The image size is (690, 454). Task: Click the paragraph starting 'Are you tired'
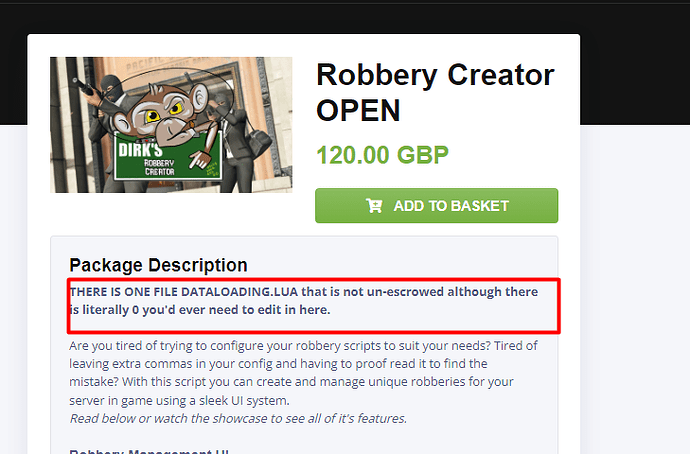[303, 373]
